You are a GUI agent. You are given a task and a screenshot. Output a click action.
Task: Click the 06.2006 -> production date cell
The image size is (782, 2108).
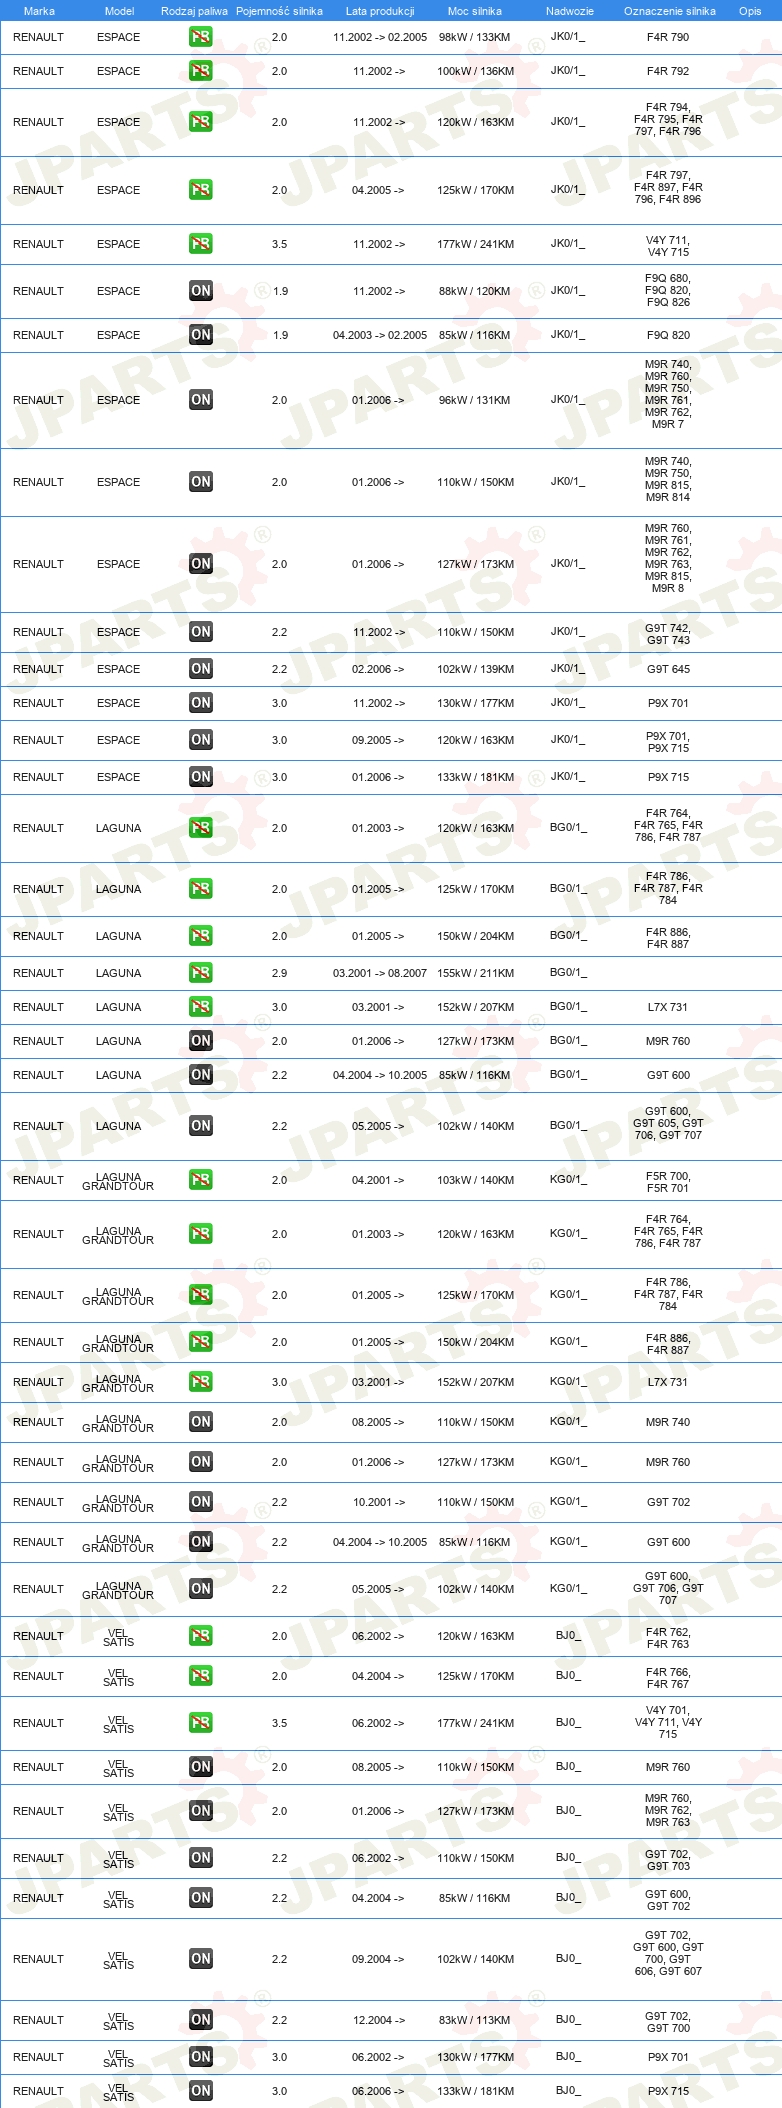tap(379, 2091)
